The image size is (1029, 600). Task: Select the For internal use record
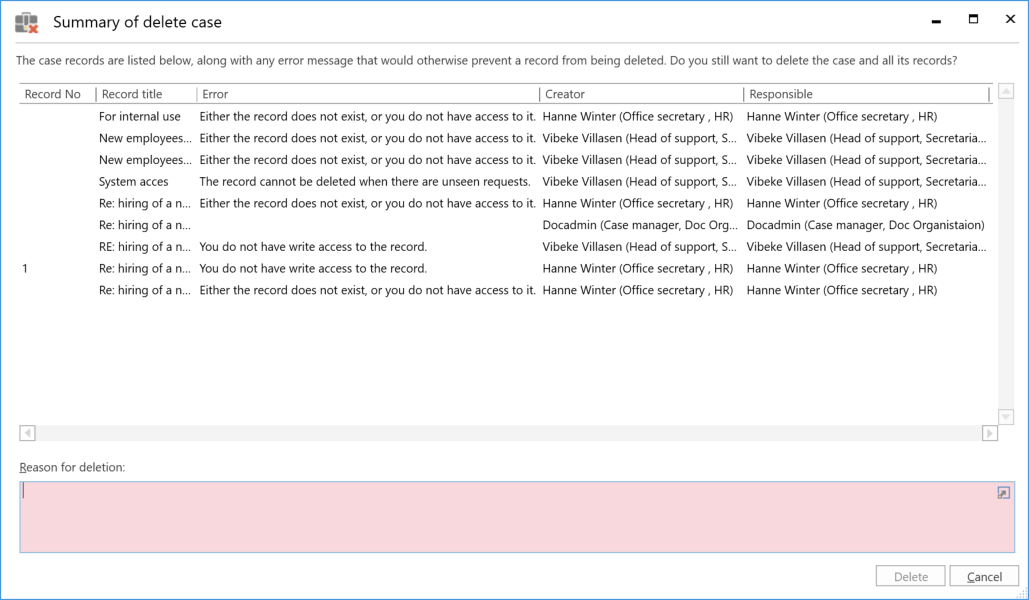point(139,117)
